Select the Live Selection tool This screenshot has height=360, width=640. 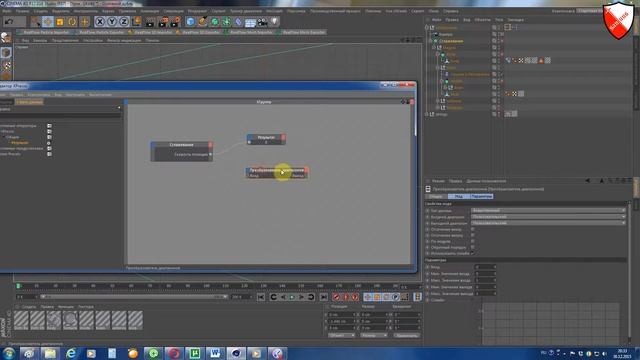click(x=36, y=21)
